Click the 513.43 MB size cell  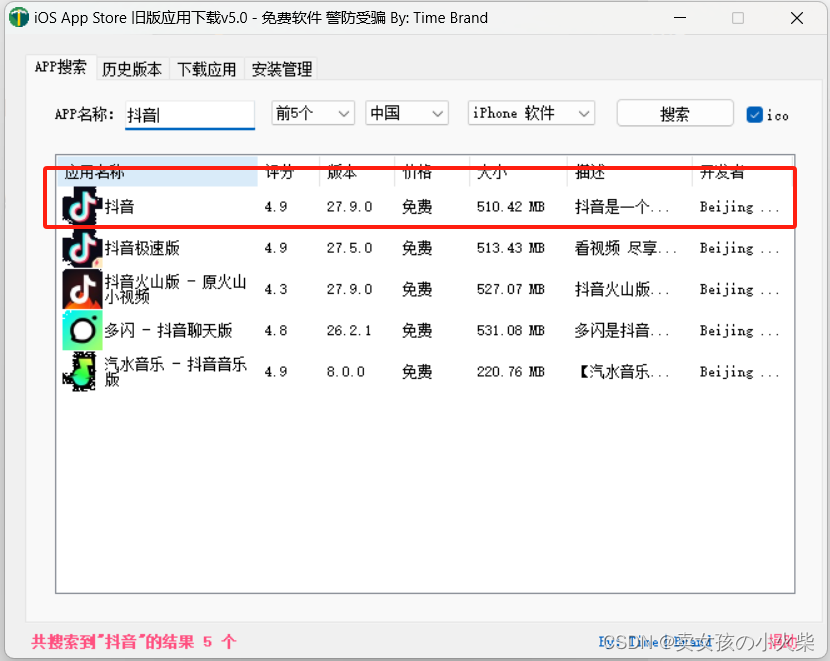[x=510, y=248]
